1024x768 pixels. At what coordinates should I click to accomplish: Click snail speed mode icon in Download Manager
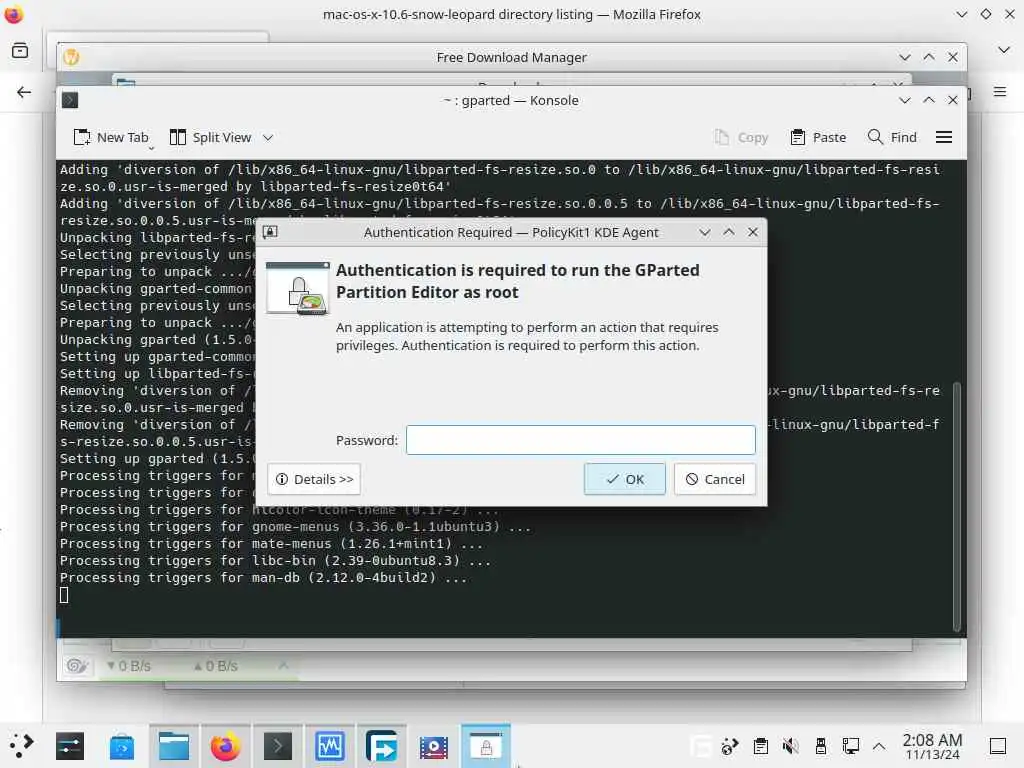tap(77, 665)
